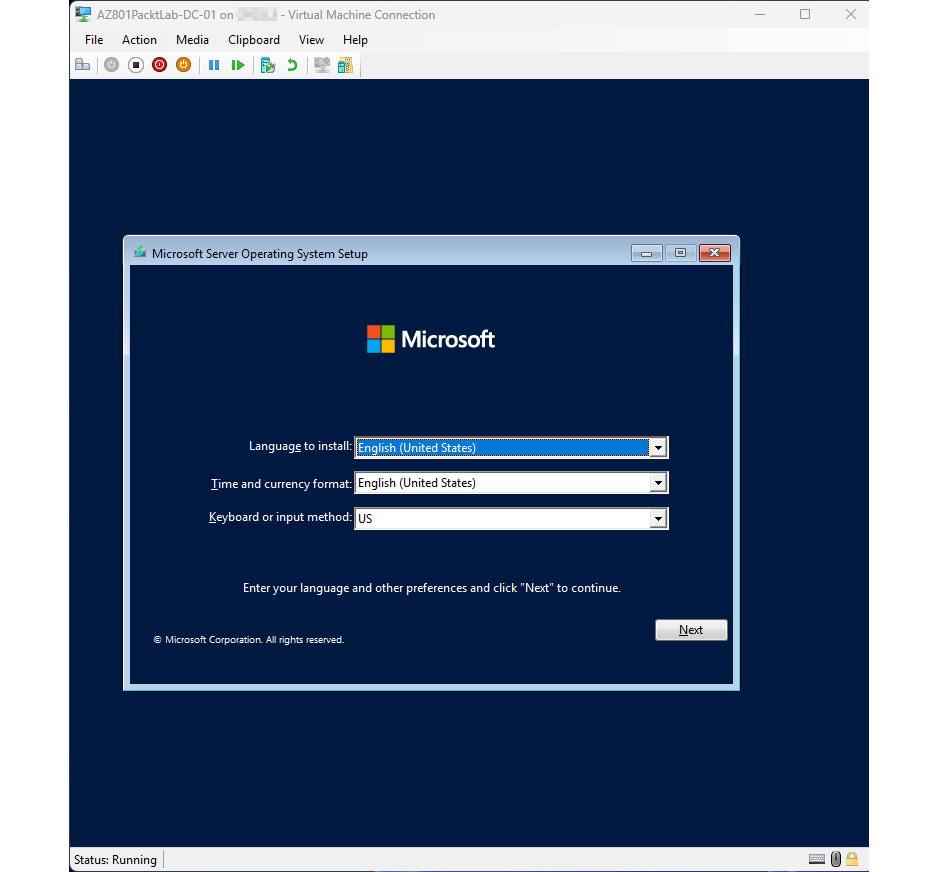Open the Media menu
Screen dimensions: 937x872
[x=192, y=40]
